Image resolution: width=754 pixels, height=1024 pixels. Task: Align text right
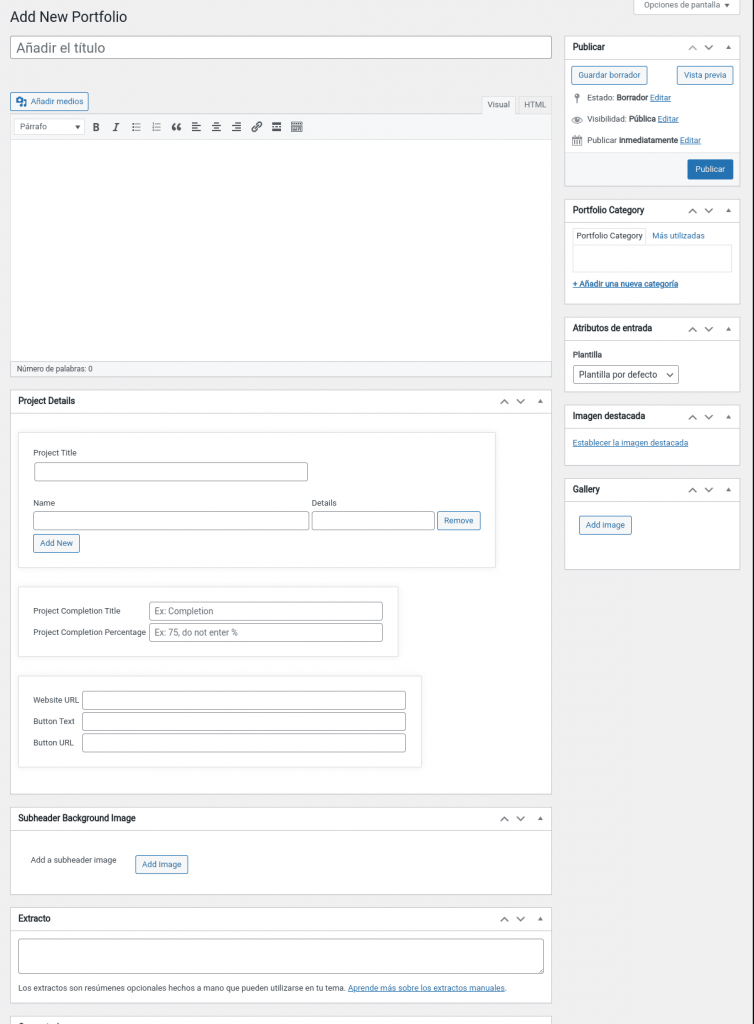pyautogui.click(x=236, y=127)
